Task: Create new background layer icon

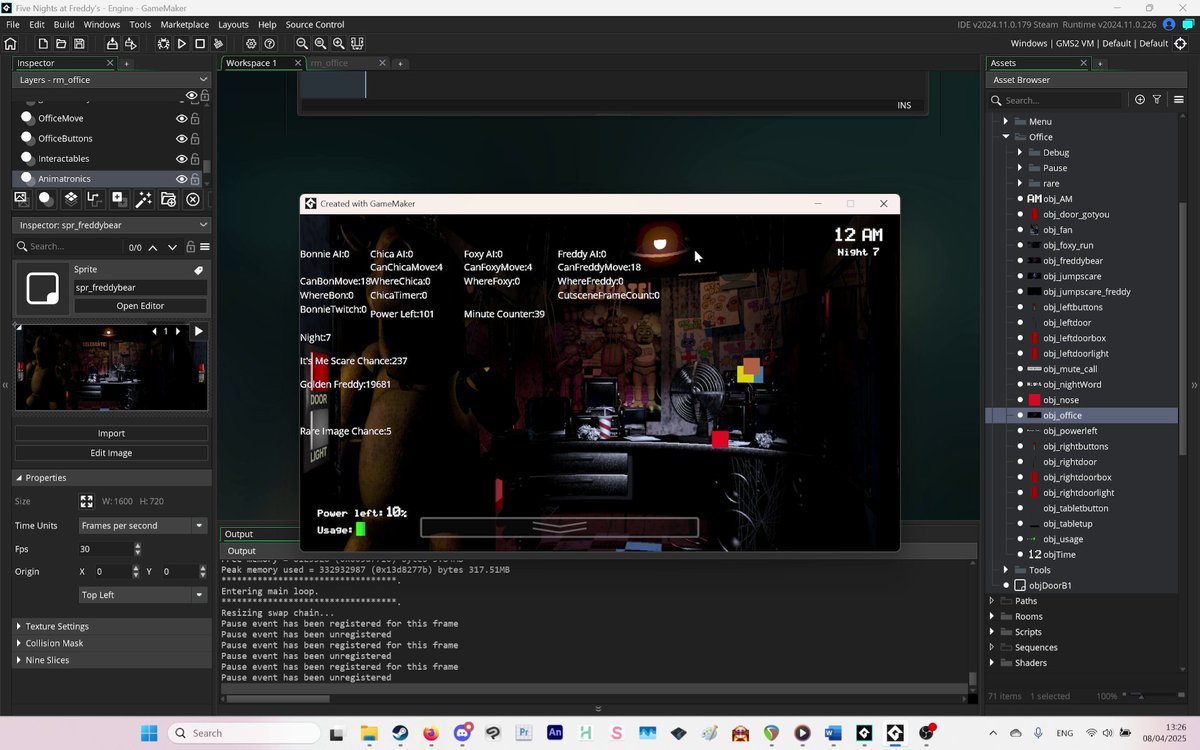Action: coord(21,199)
